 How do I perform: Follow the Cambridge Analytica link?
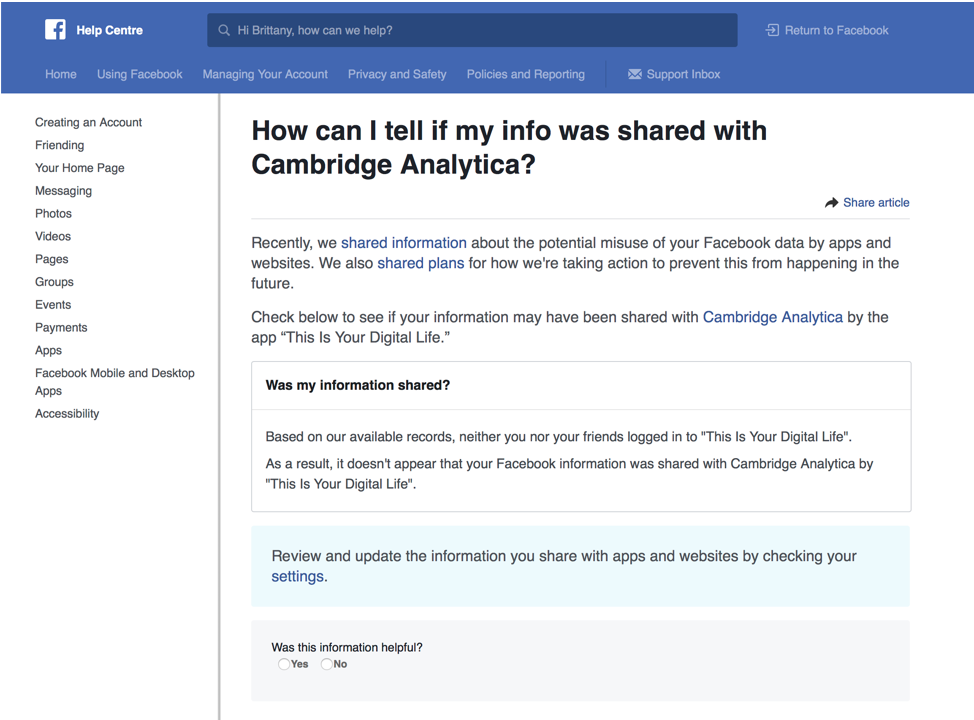[773, 317]
